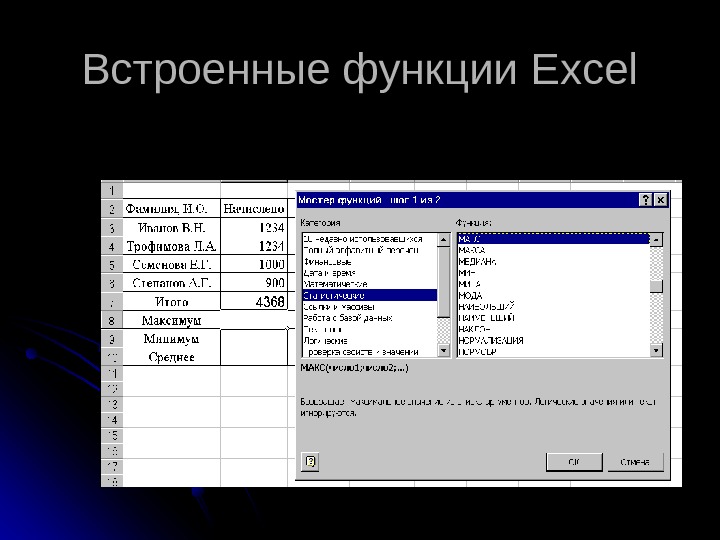Pick the Математические category
Viewport: 720px width, 540px height.
pos(370,284)
